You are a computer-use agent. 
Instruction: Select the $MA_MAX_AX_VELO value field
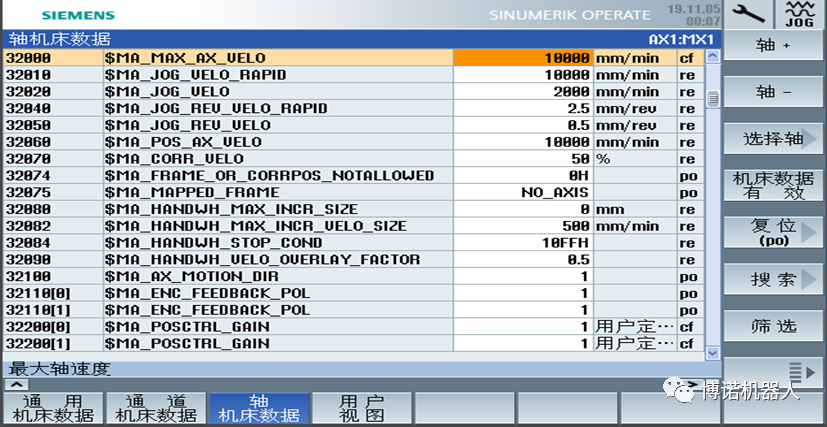tap(522, 58)
